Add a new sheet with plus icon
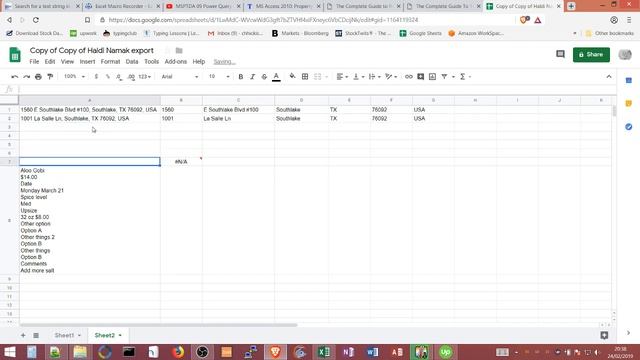640x360 pixels. (x=23, y=335)
